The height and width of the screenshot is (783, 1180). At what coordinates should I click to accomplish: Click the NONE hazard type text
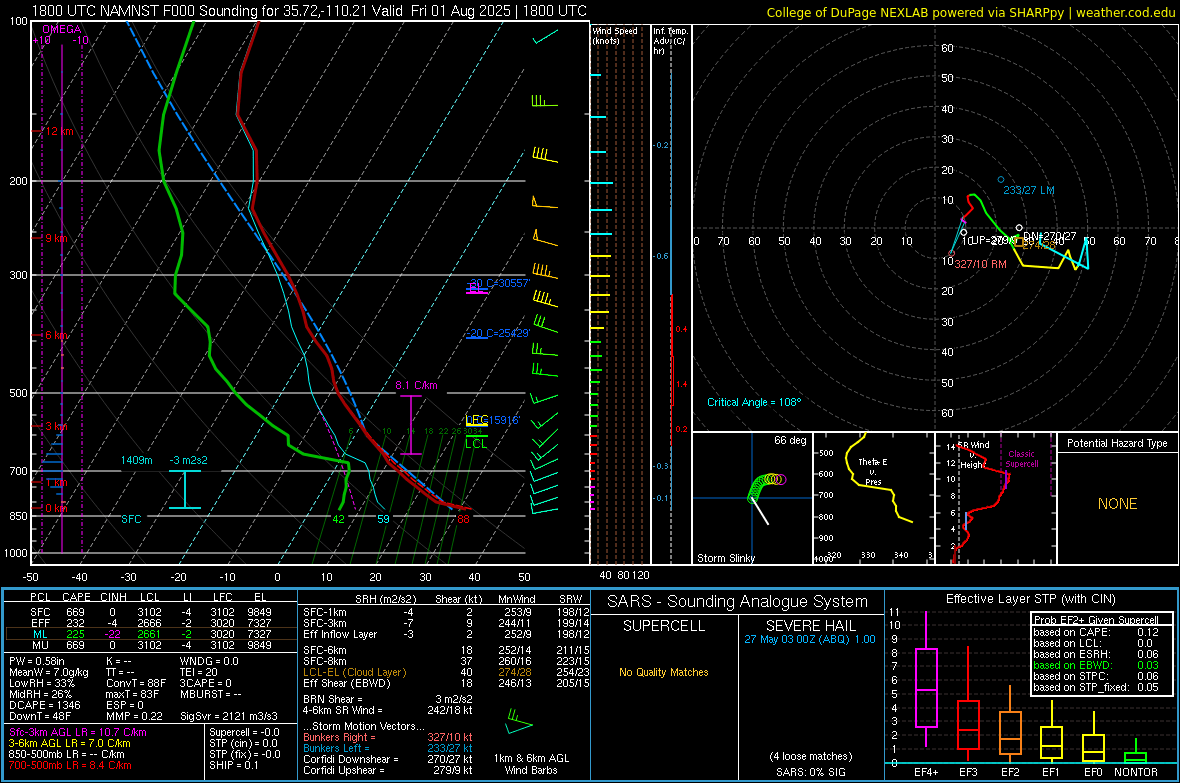tap(1117, 504)
